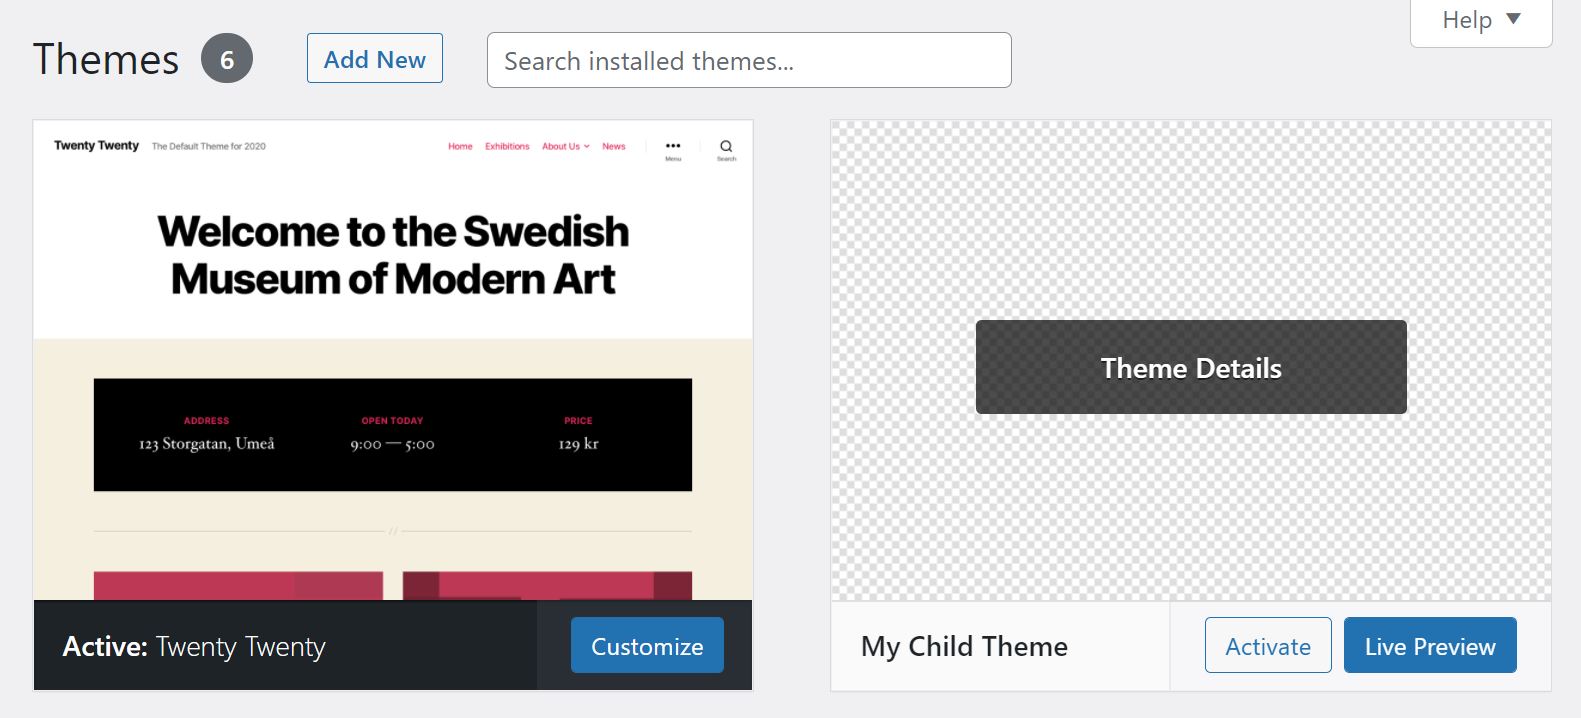Click the Twenty Twenty site title in preview
The image size is (1581, 718).
(x=96, y=146)
